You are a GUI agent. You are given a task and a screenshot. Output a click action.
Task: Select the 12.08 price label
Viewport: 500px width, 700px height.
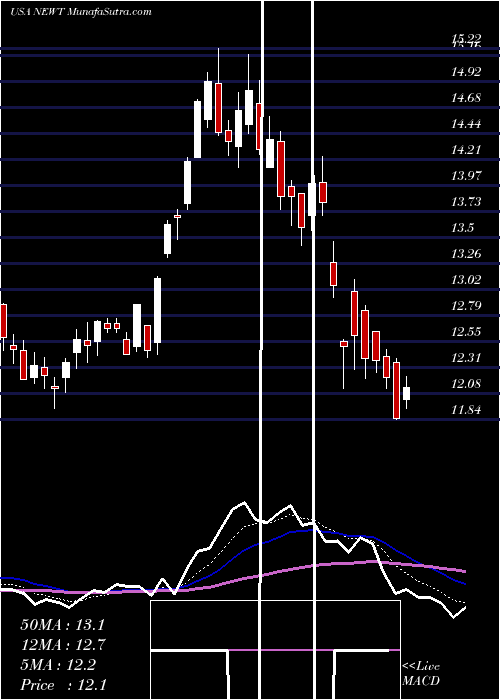(x=466, y=383)
